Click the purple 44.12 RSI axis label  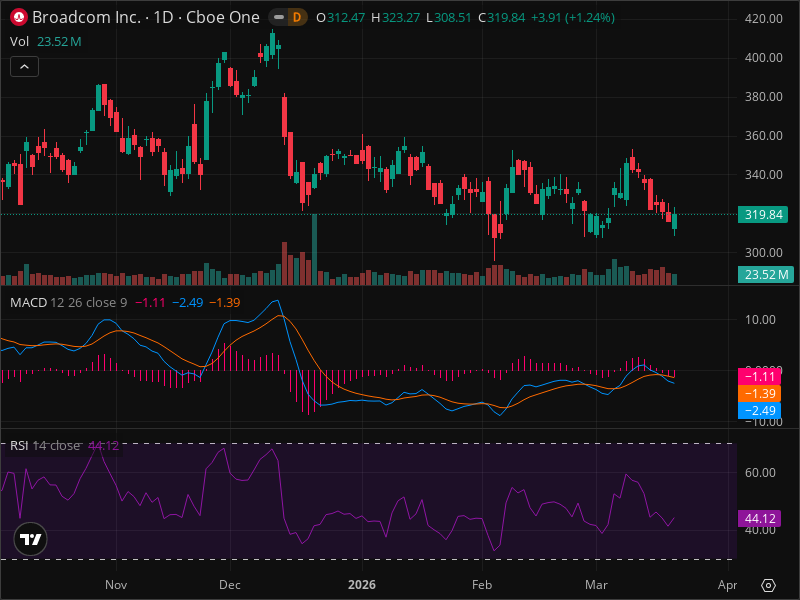[759, 518]
